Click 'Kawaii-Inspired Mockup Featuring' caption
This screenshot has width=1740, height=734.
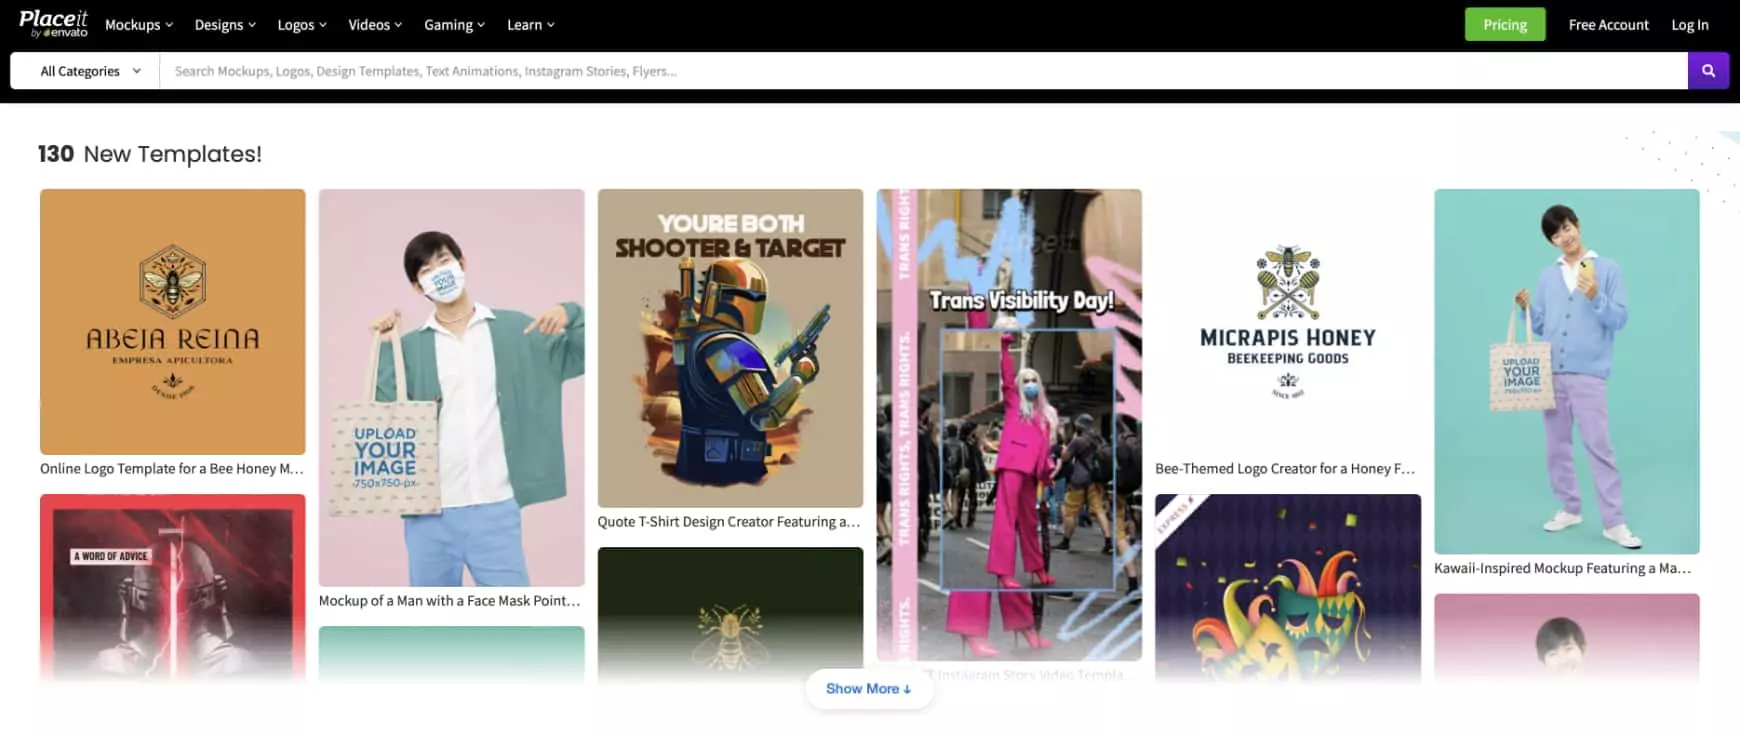point(1563,568)
